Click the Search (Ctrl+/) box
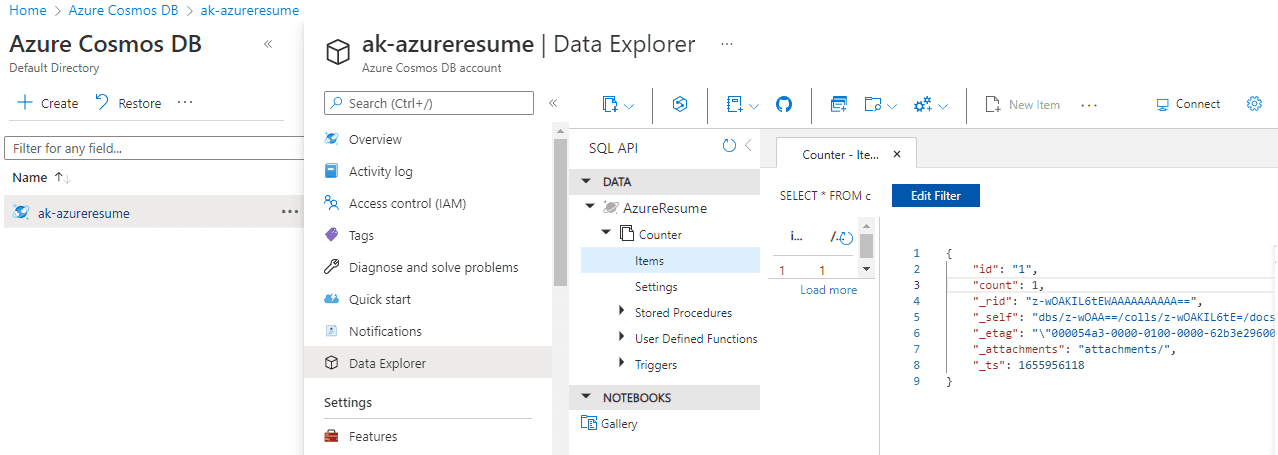This screenshot has height=455, width=1278. pyautogui.click(x=429, y=103)
